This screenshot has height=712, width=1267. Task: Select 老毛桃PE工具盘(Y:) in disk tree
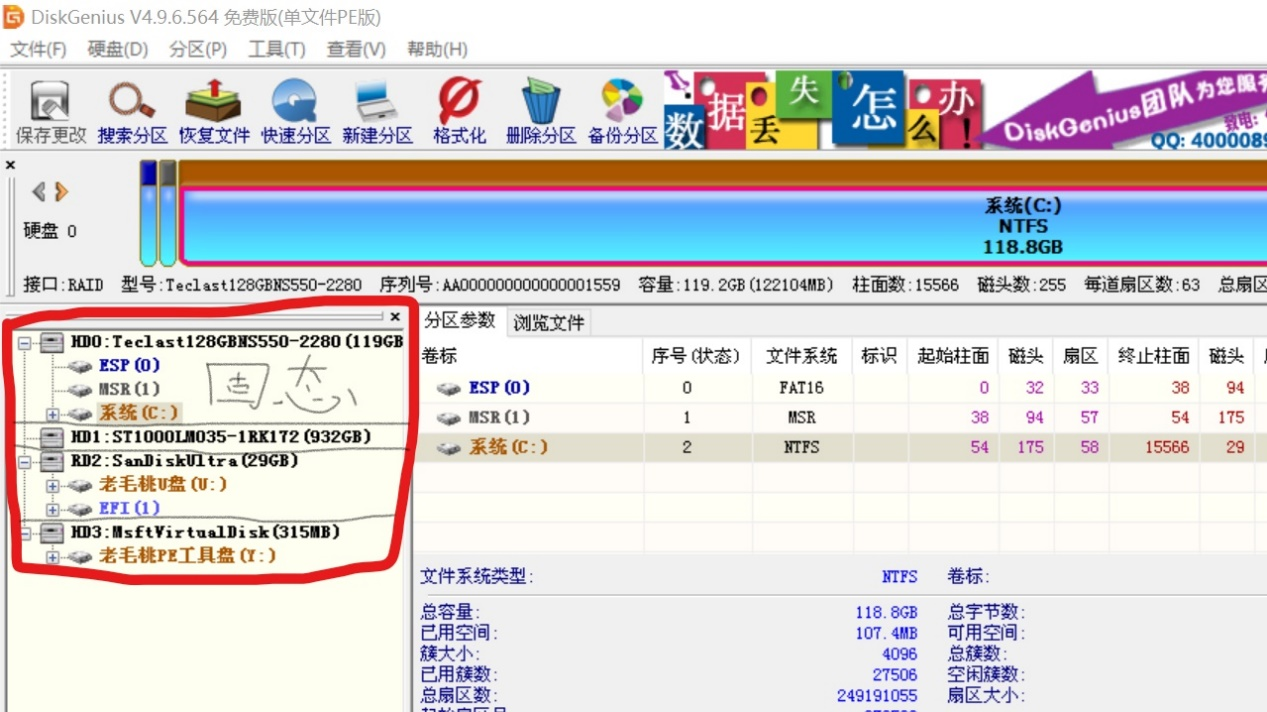[x=187, y=556]
